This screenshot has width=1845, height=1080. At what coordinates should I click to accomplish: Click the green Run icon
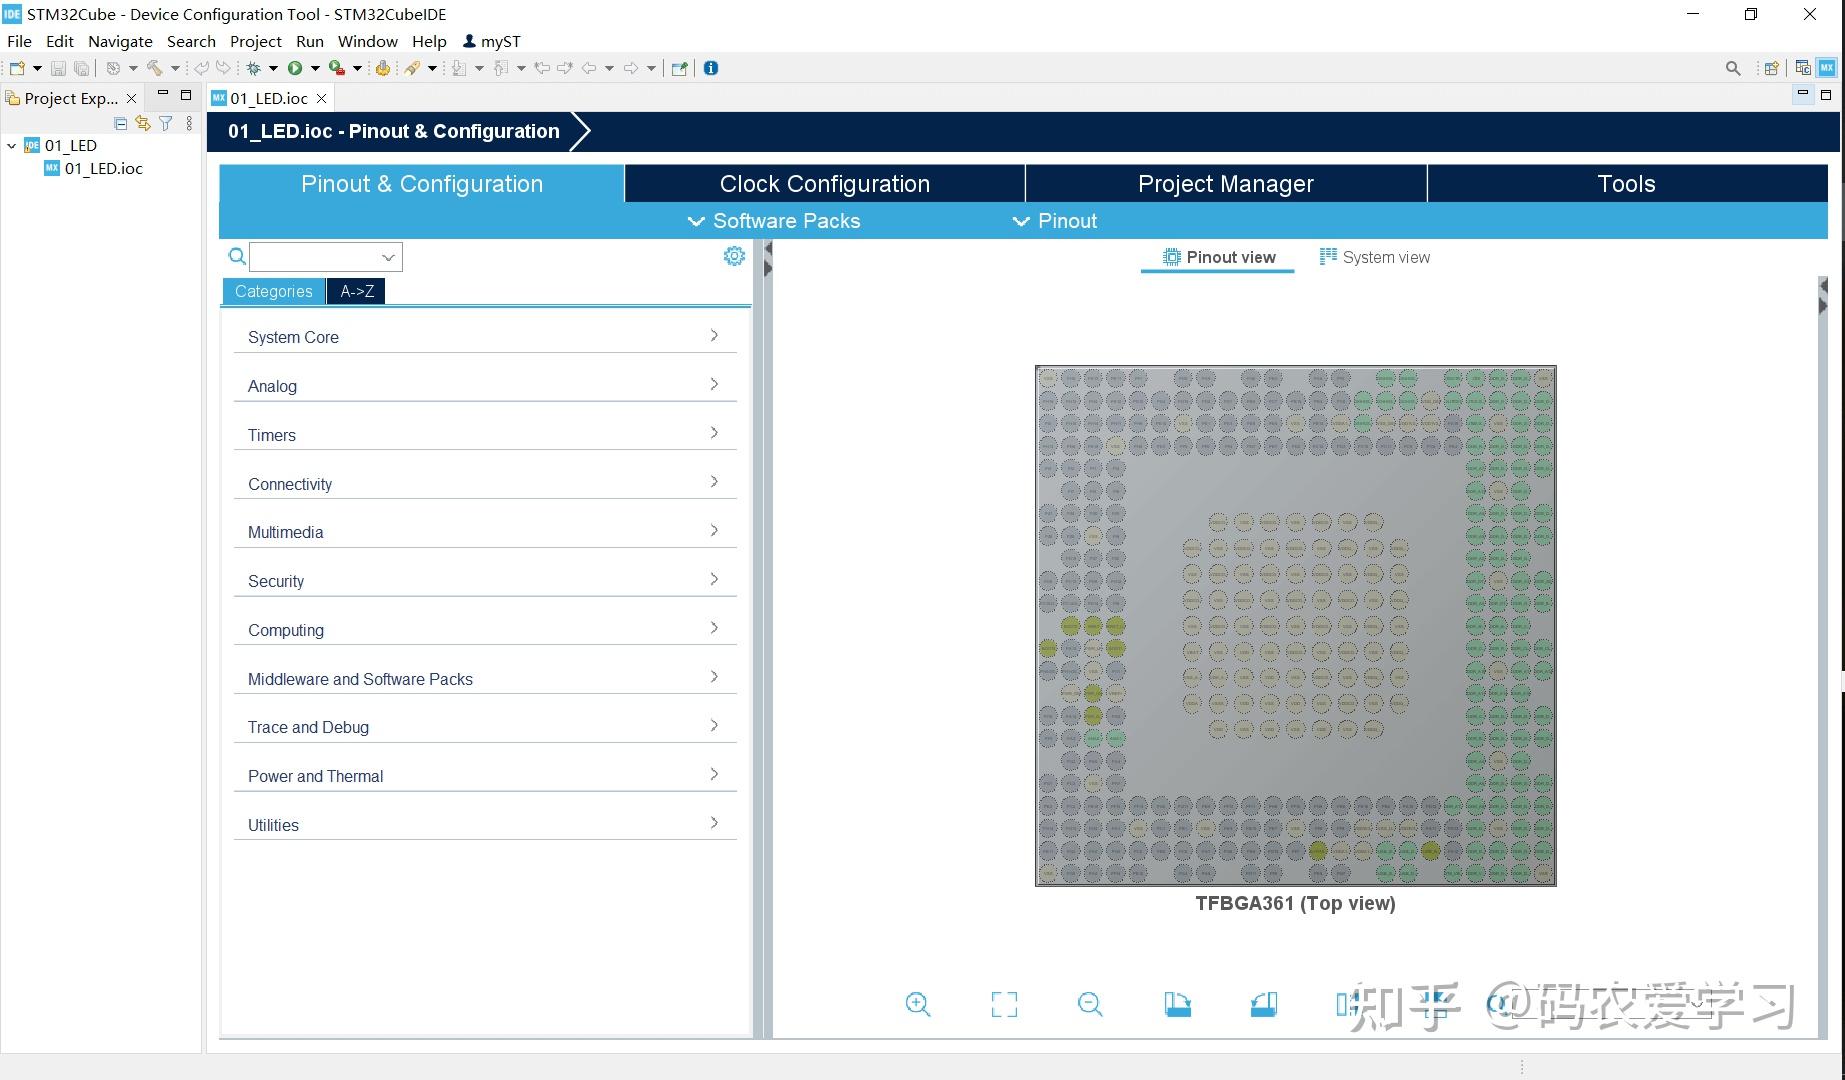pyautogui.click(x=296, y=67)
